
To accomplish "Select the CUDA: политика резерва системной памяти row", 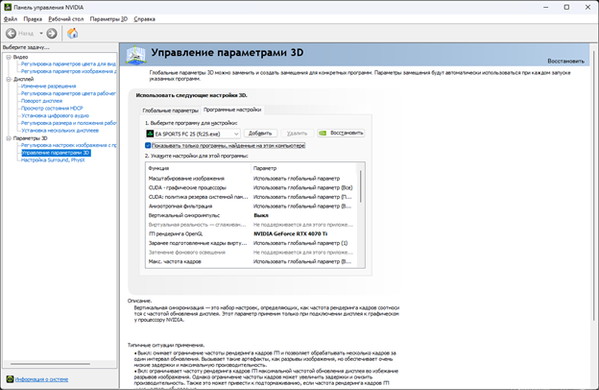I will pos(251,197).
